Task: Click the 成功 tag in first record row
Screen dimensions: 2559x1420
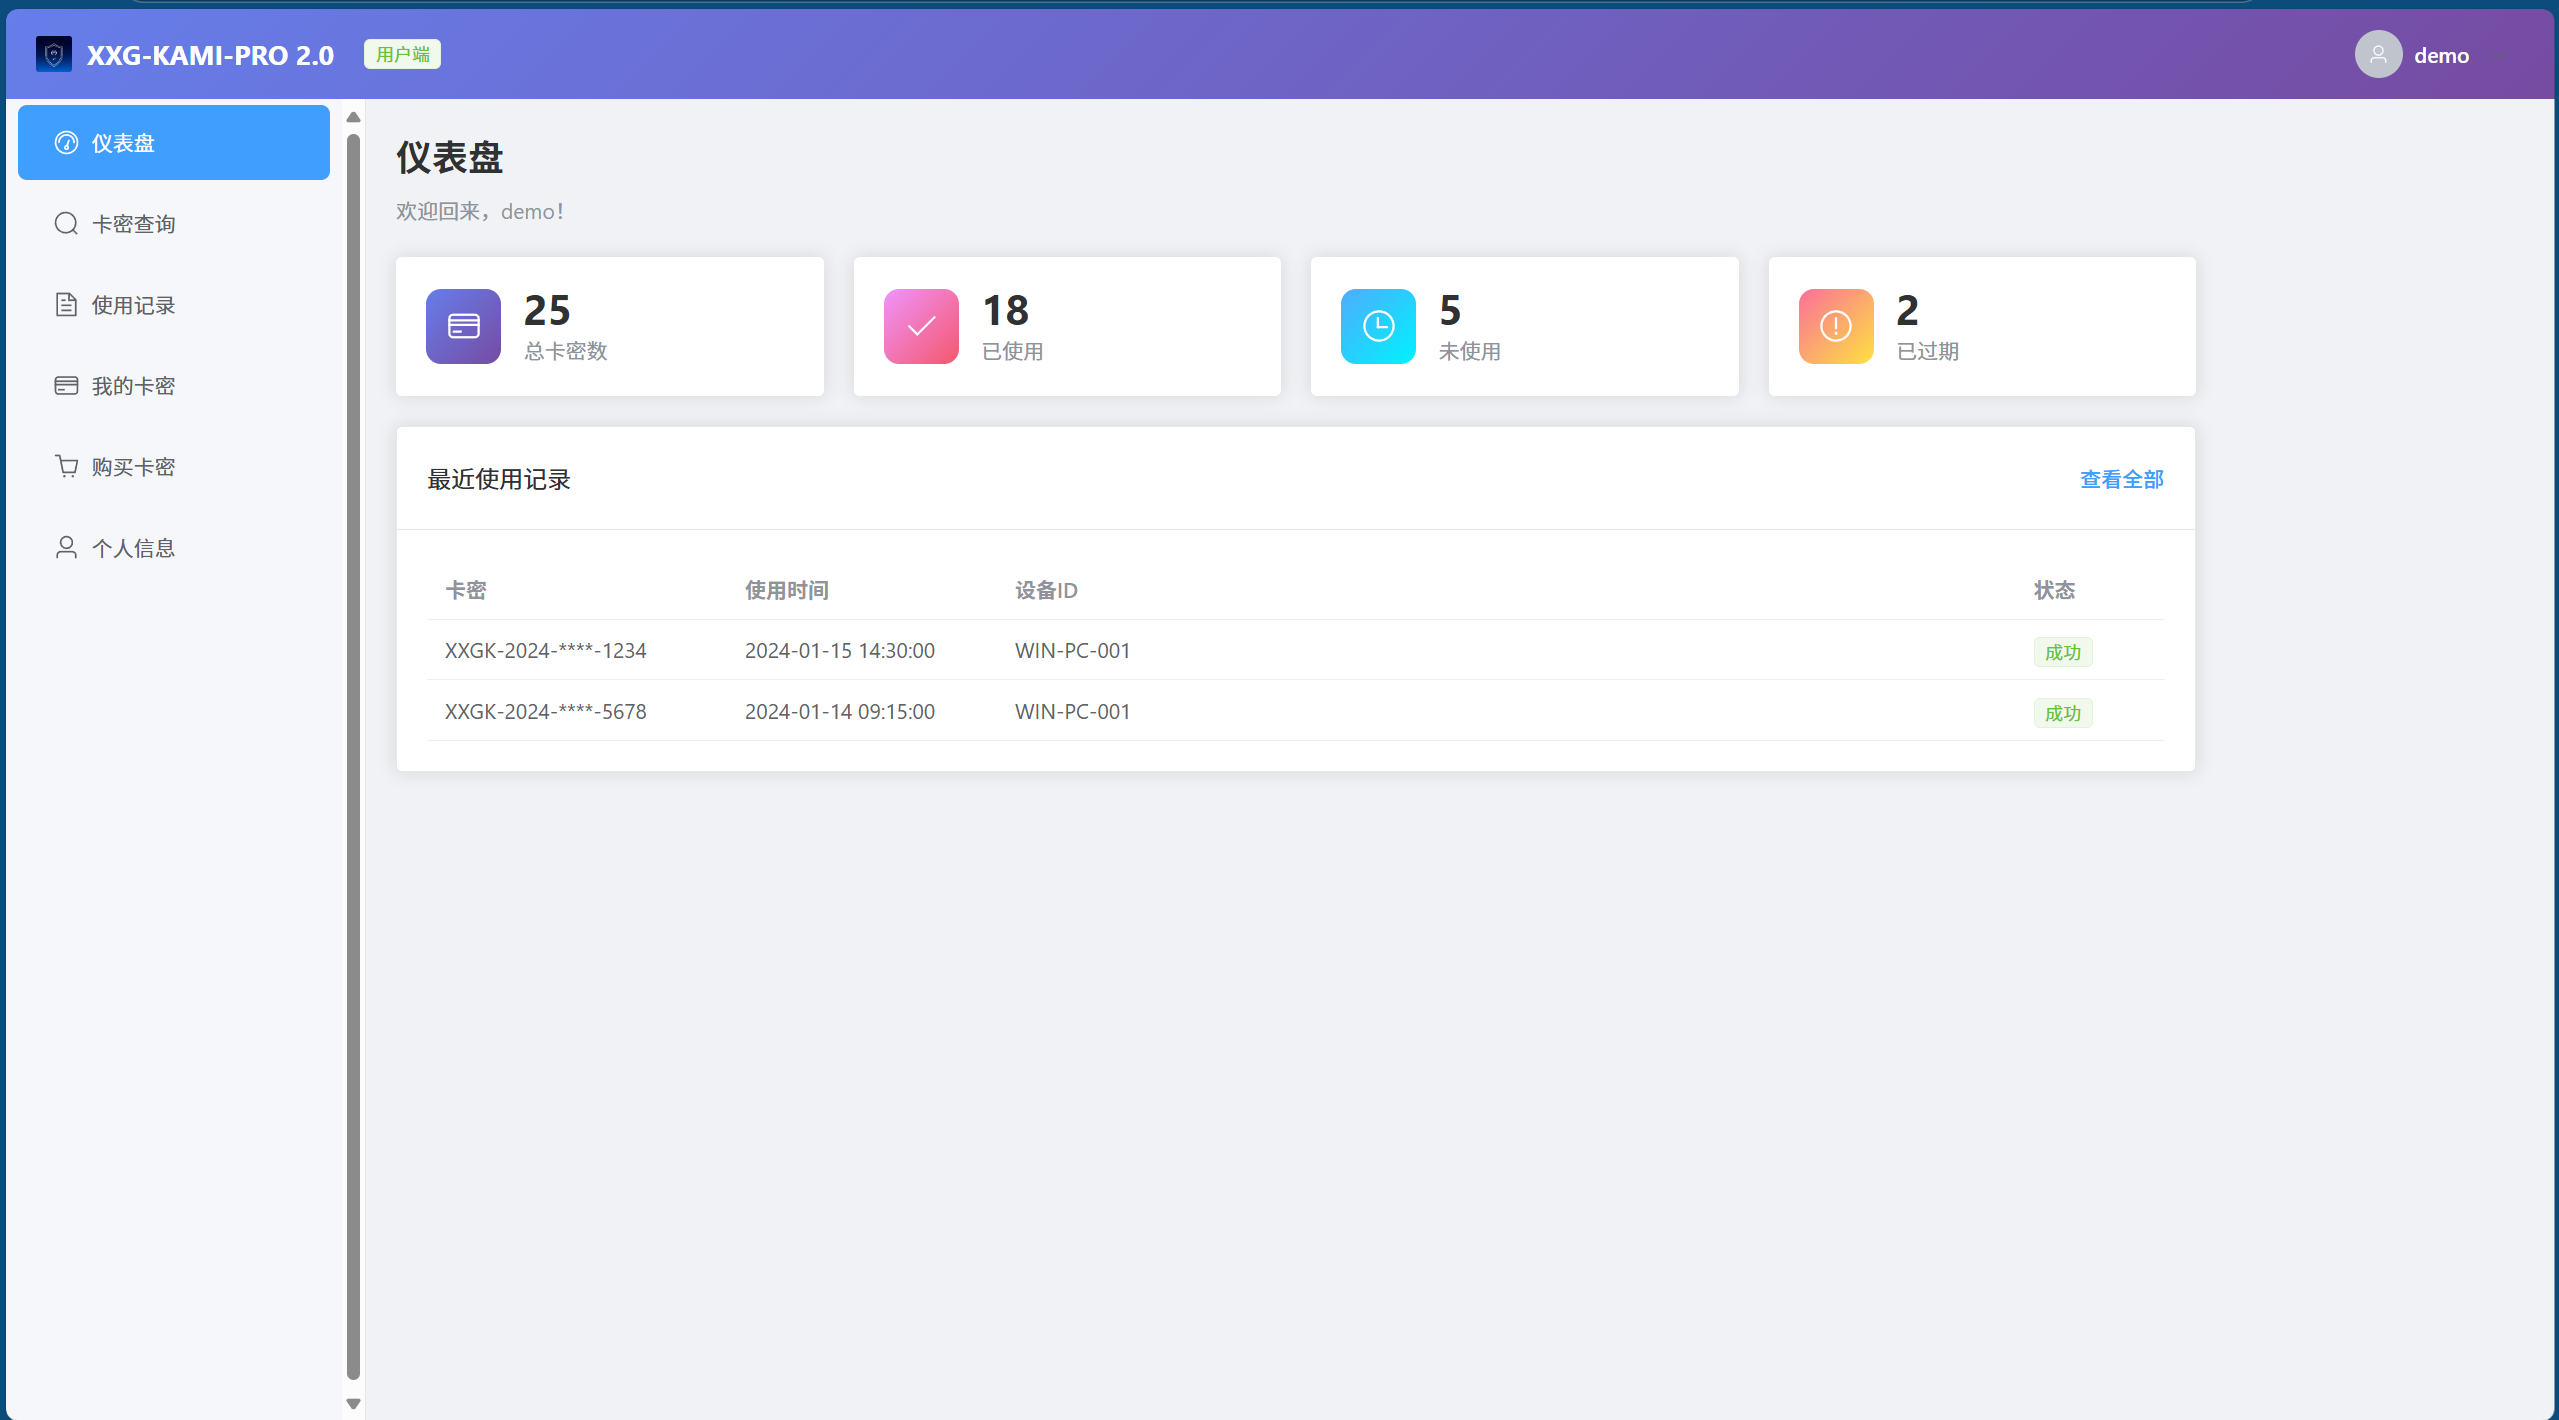Action: (2062, 652)
